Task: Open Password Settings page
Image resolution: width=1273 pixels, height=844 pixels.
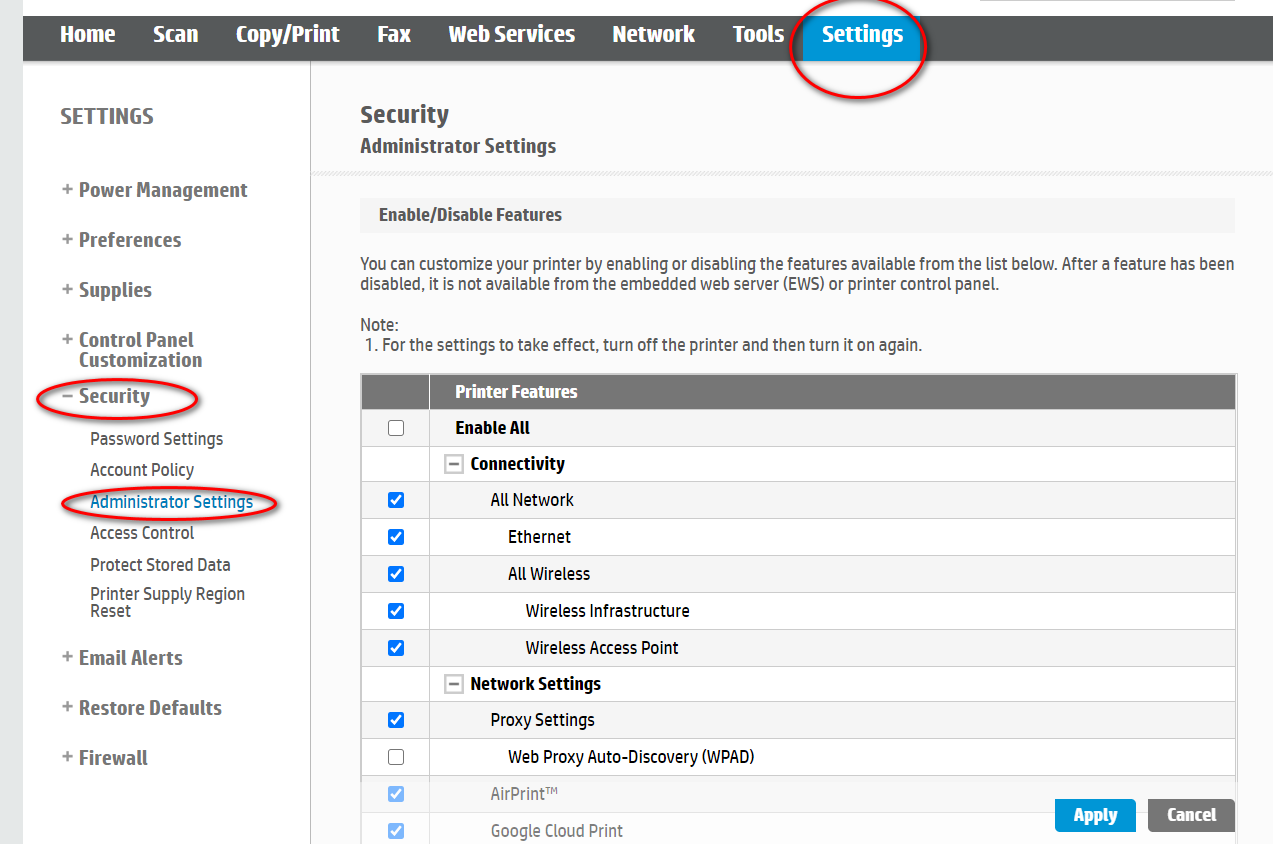Action: pos(156,439)
